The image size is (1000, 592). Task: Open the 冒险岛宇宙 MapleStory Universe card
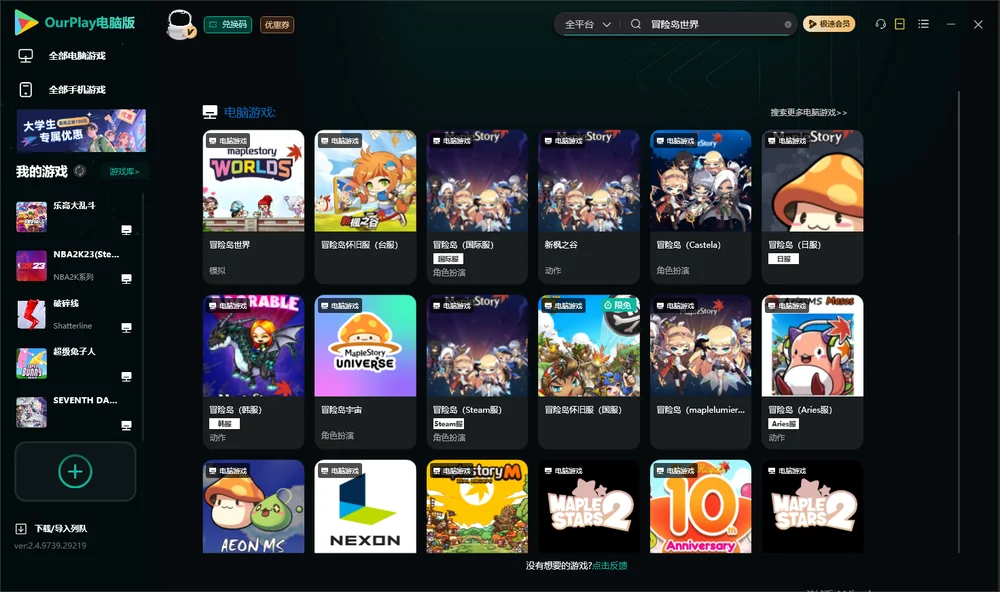tap(365, 372)
